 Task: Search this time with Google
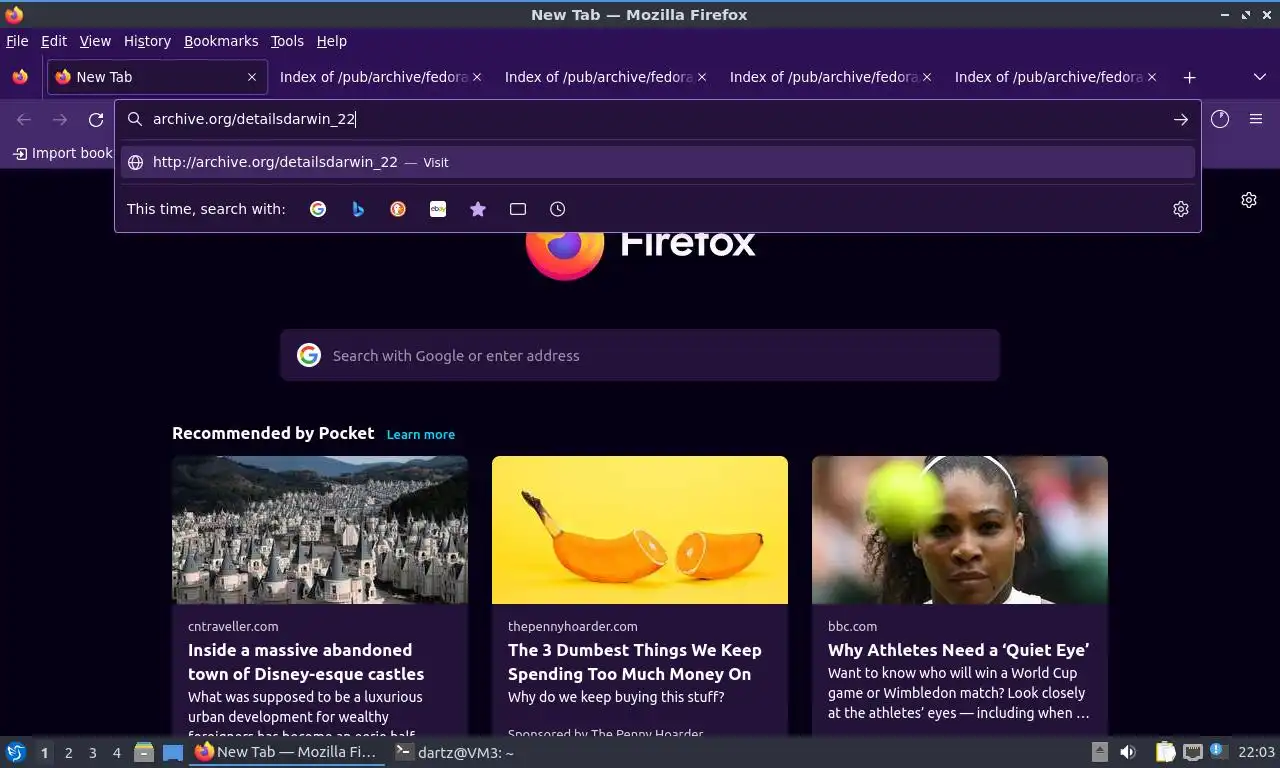point(318,209)
